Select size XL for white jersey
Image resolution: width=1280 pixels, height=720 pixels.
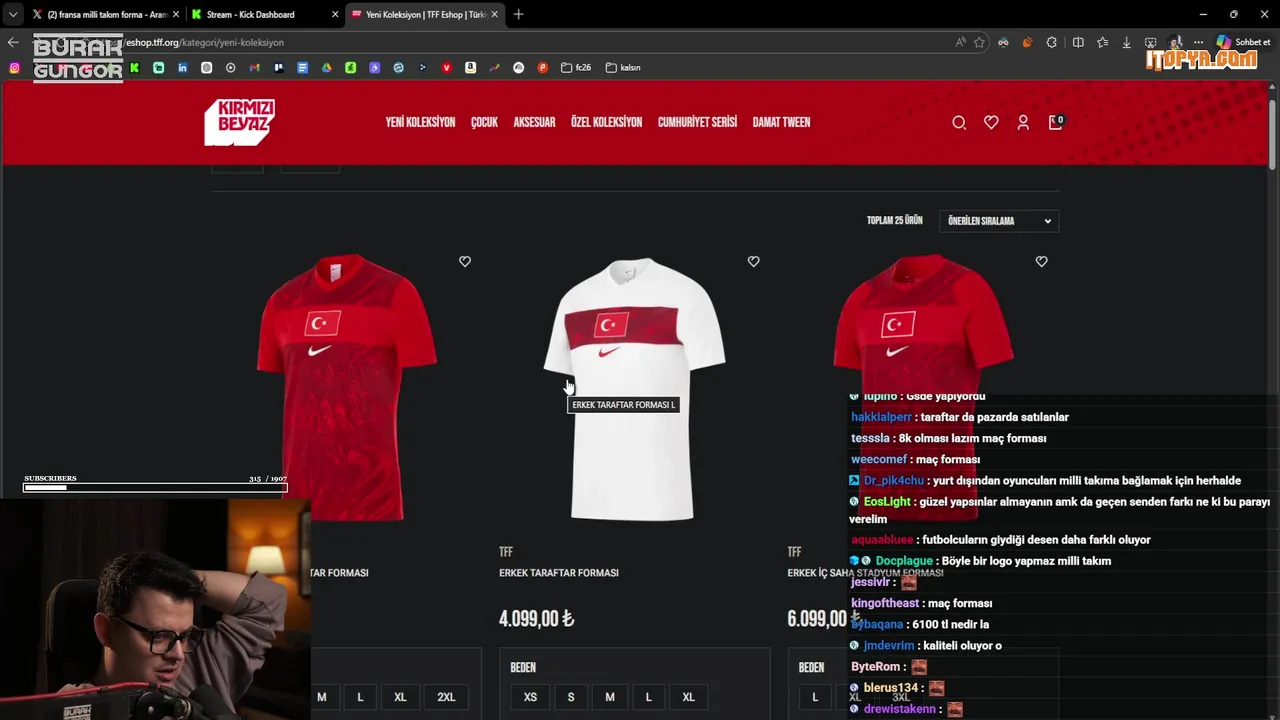(688, 697)
